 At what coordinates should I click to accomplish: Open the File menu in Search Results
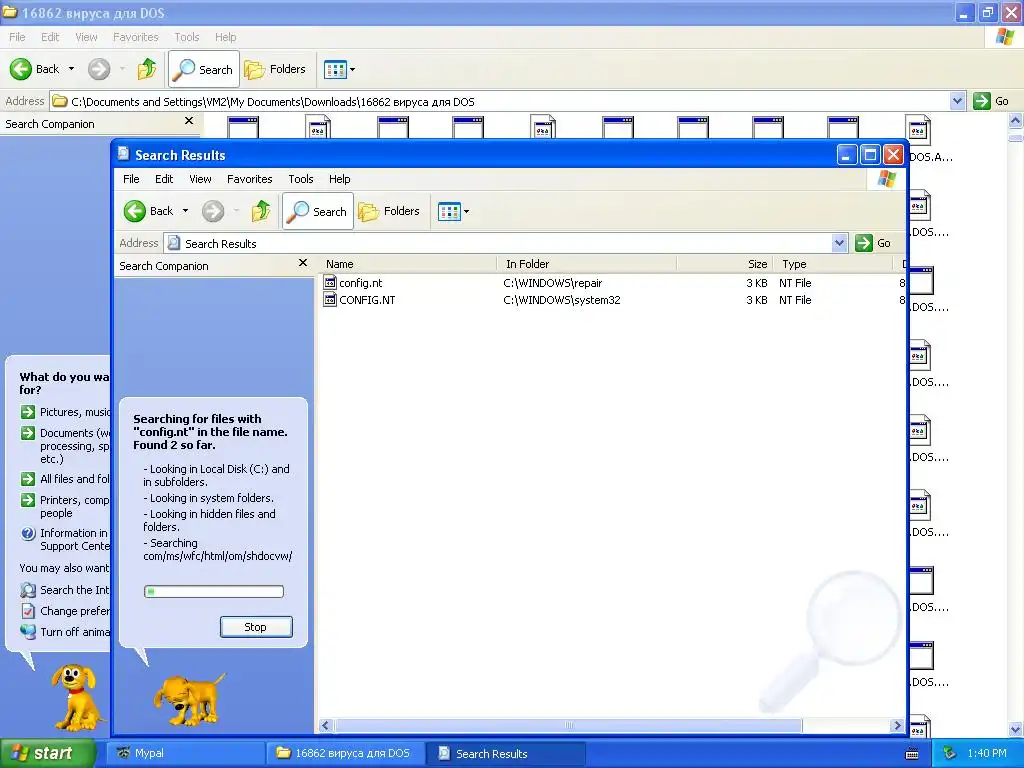tap(131, 179)
